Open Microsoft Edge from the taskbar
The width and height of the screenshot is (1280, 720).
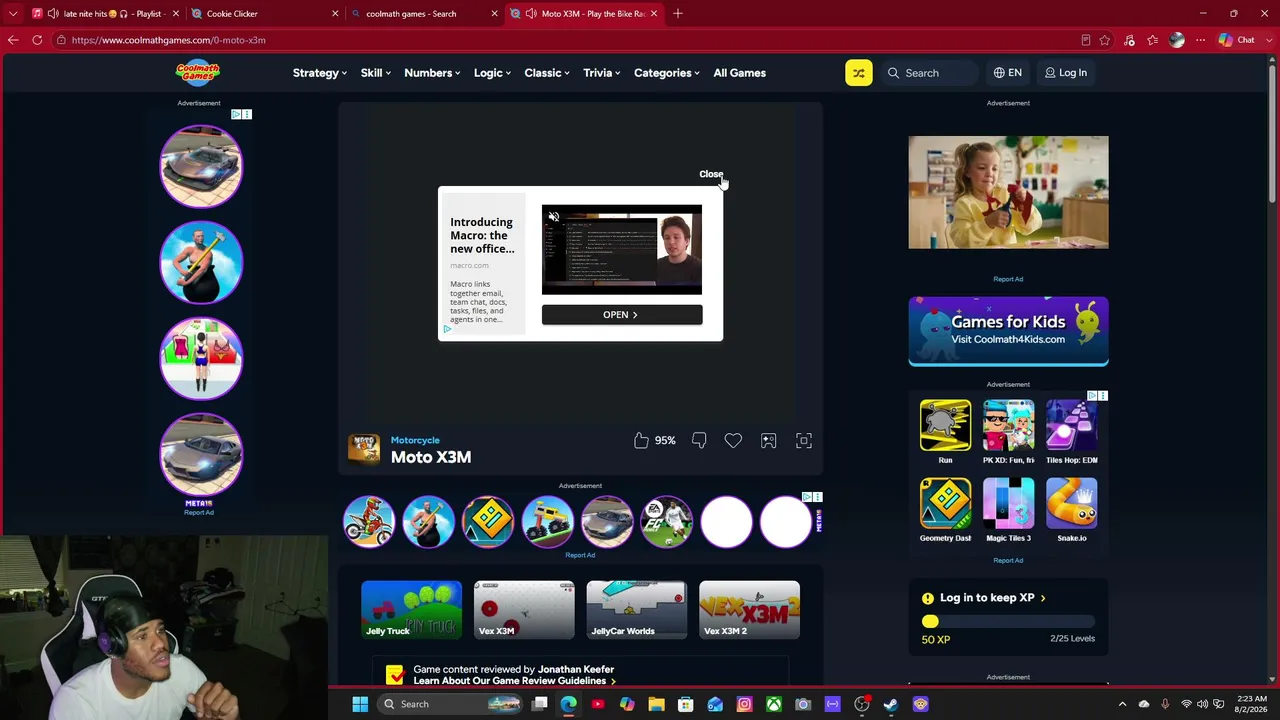(568, 704)
